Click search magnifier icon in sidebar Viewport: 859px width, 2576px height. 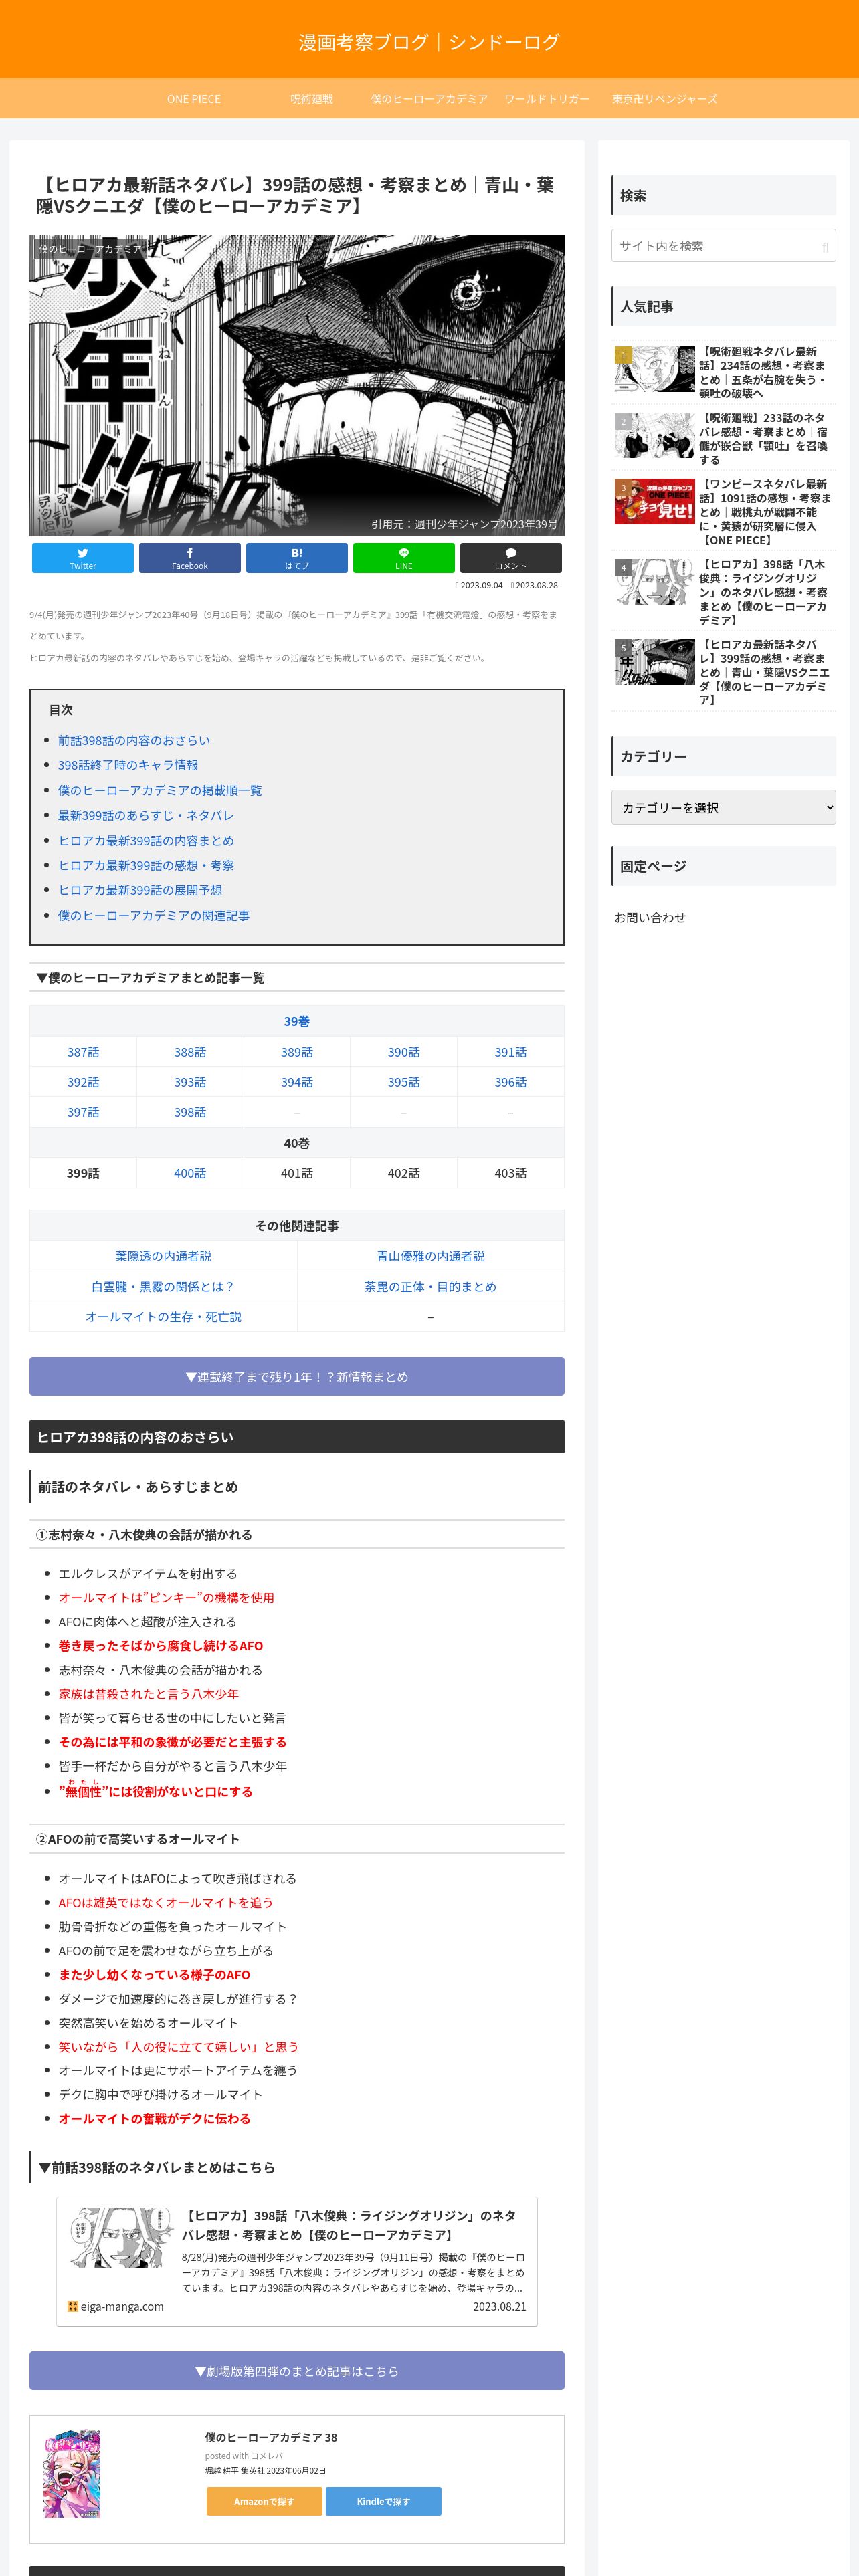pos(825,247)
